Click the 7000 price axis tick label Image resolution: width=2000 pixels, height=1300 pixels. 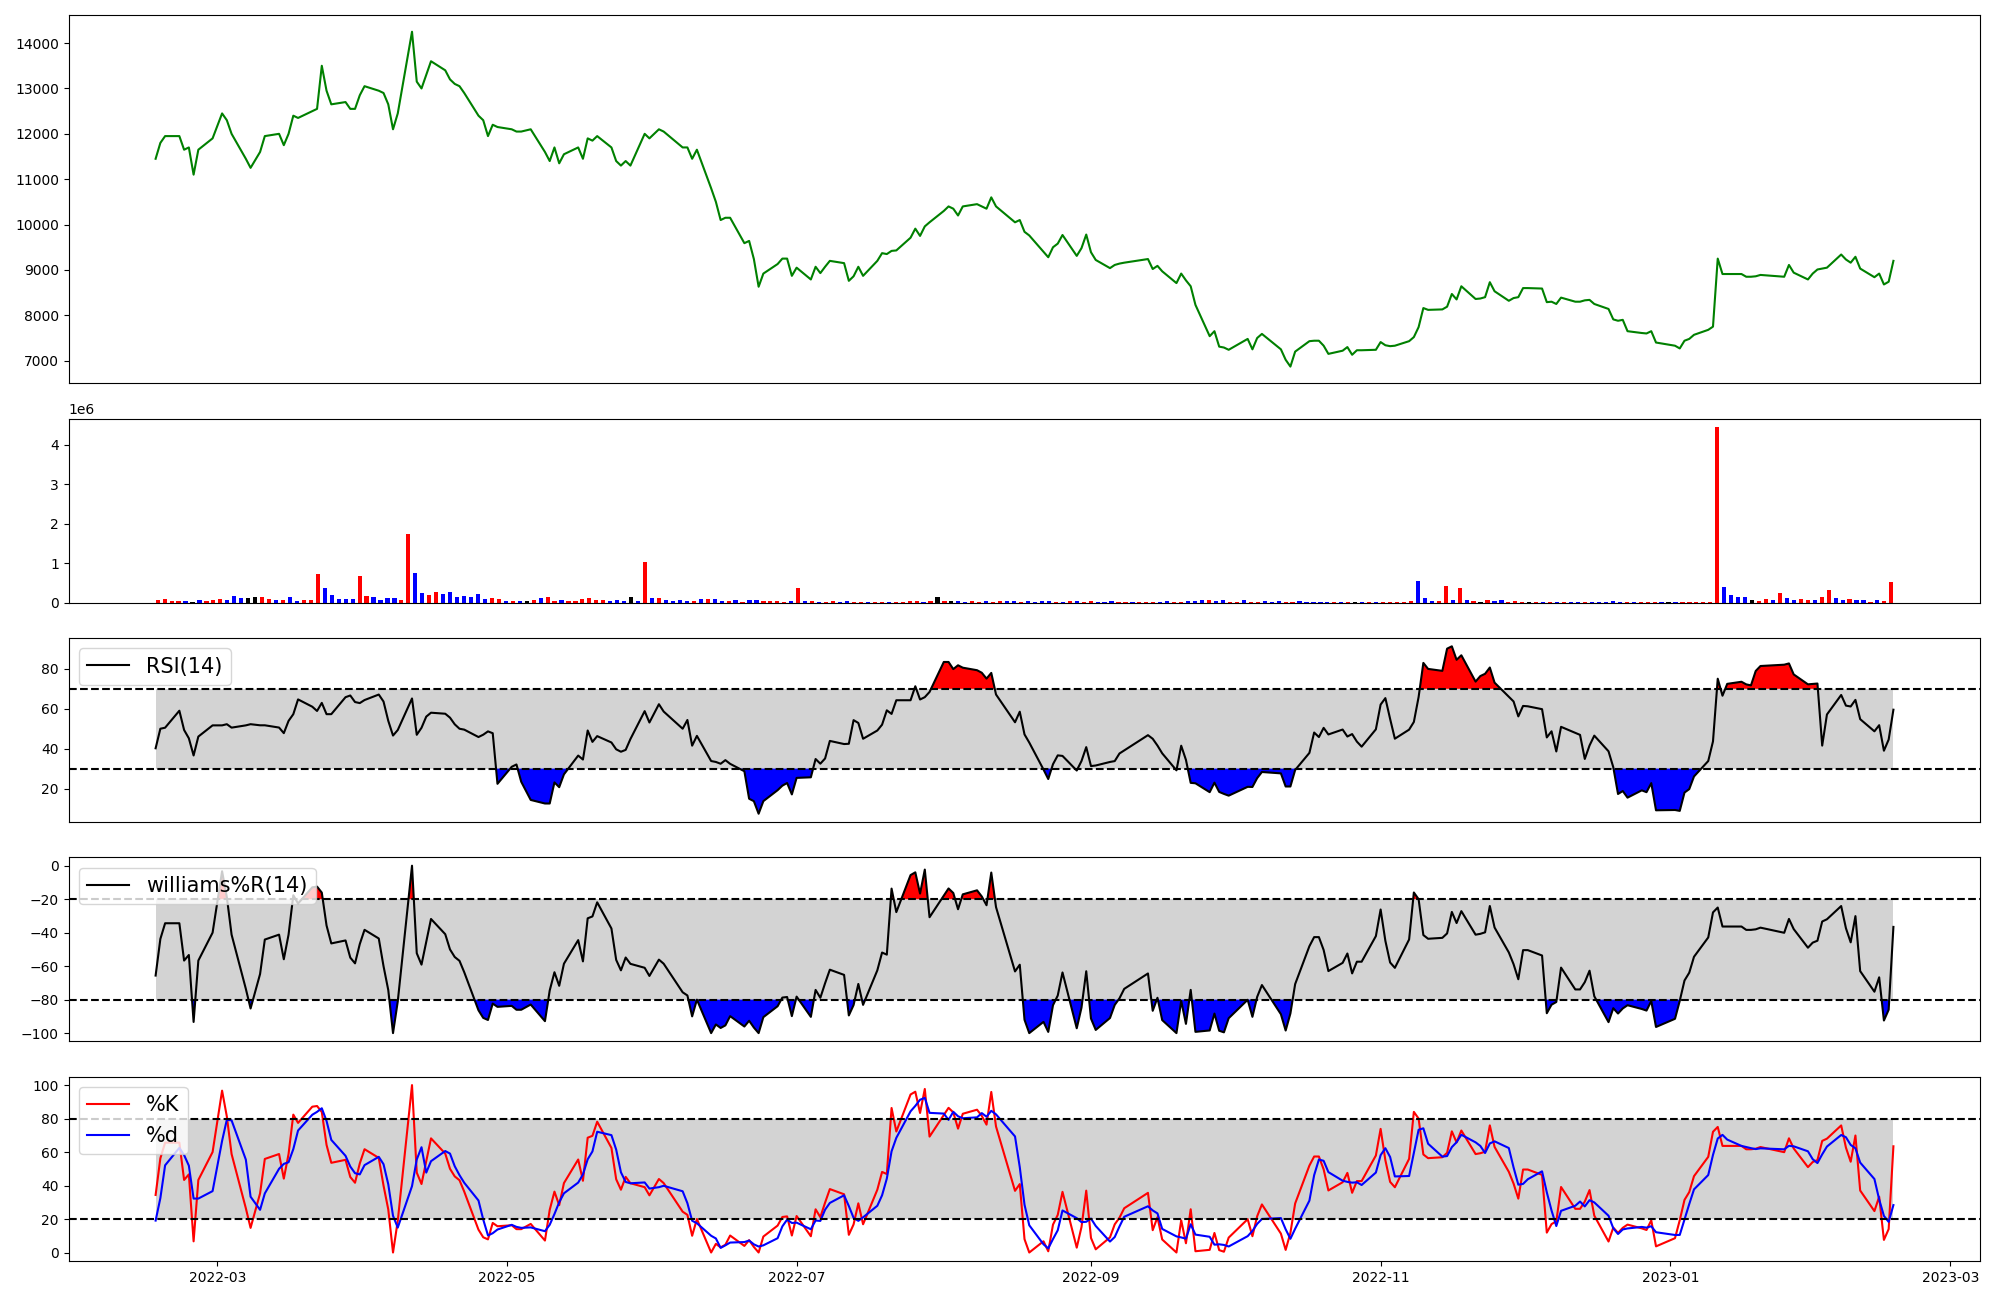(42, 361)
